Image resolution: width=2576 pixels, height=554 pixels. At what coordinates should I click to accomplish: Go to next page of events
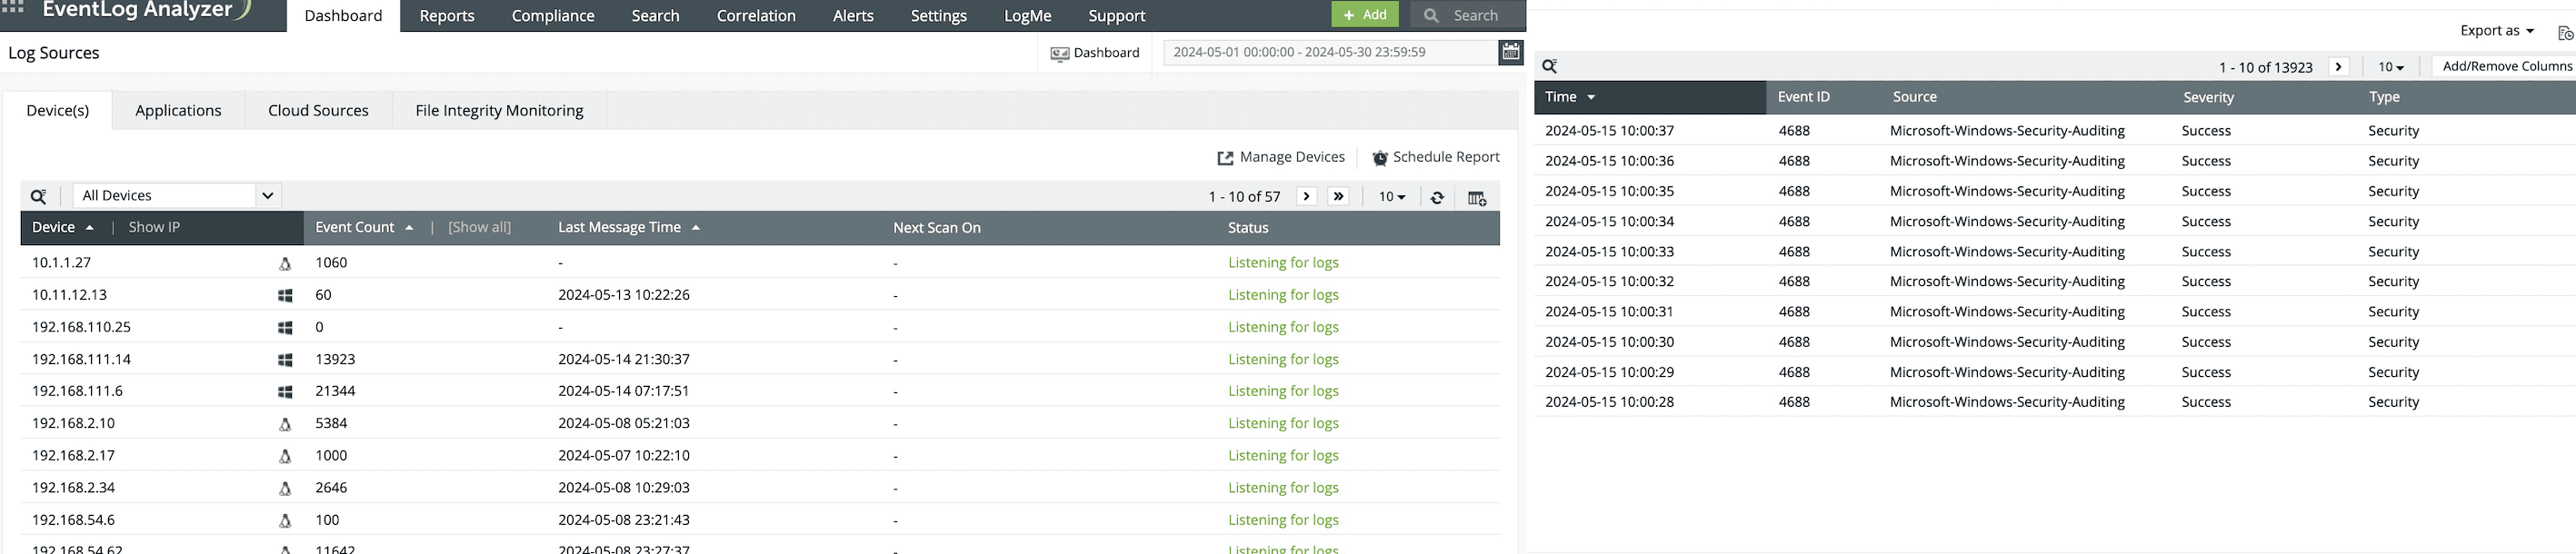[2338, 67]
